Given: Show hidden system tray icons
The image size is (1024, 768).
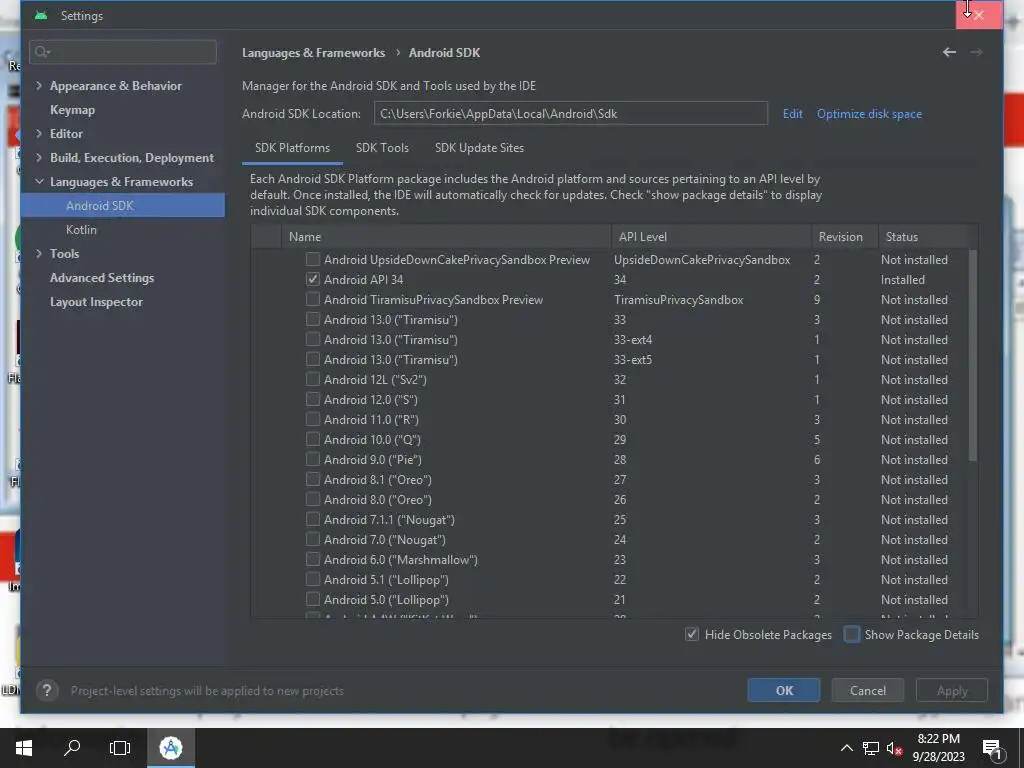Looking at the screenshot, I should coord(846,748).
